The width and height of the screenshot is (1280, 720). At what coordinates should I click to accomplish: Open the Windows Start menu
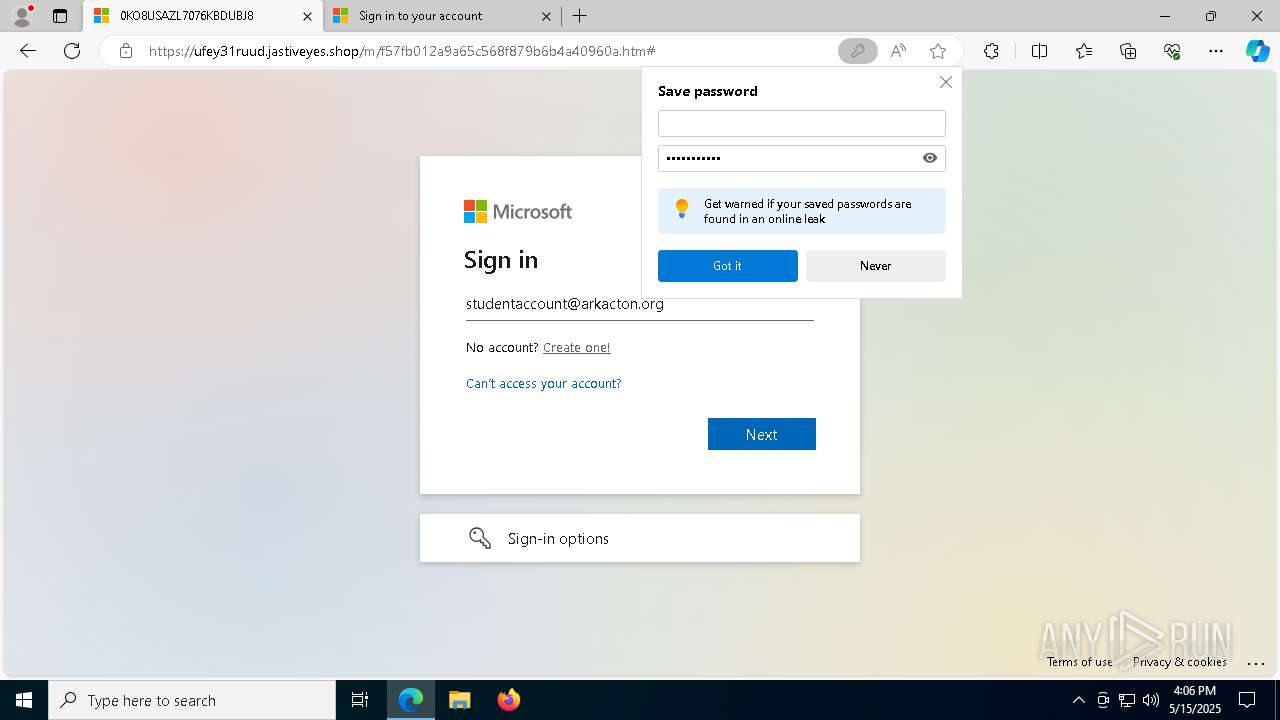tap(24, 700)
